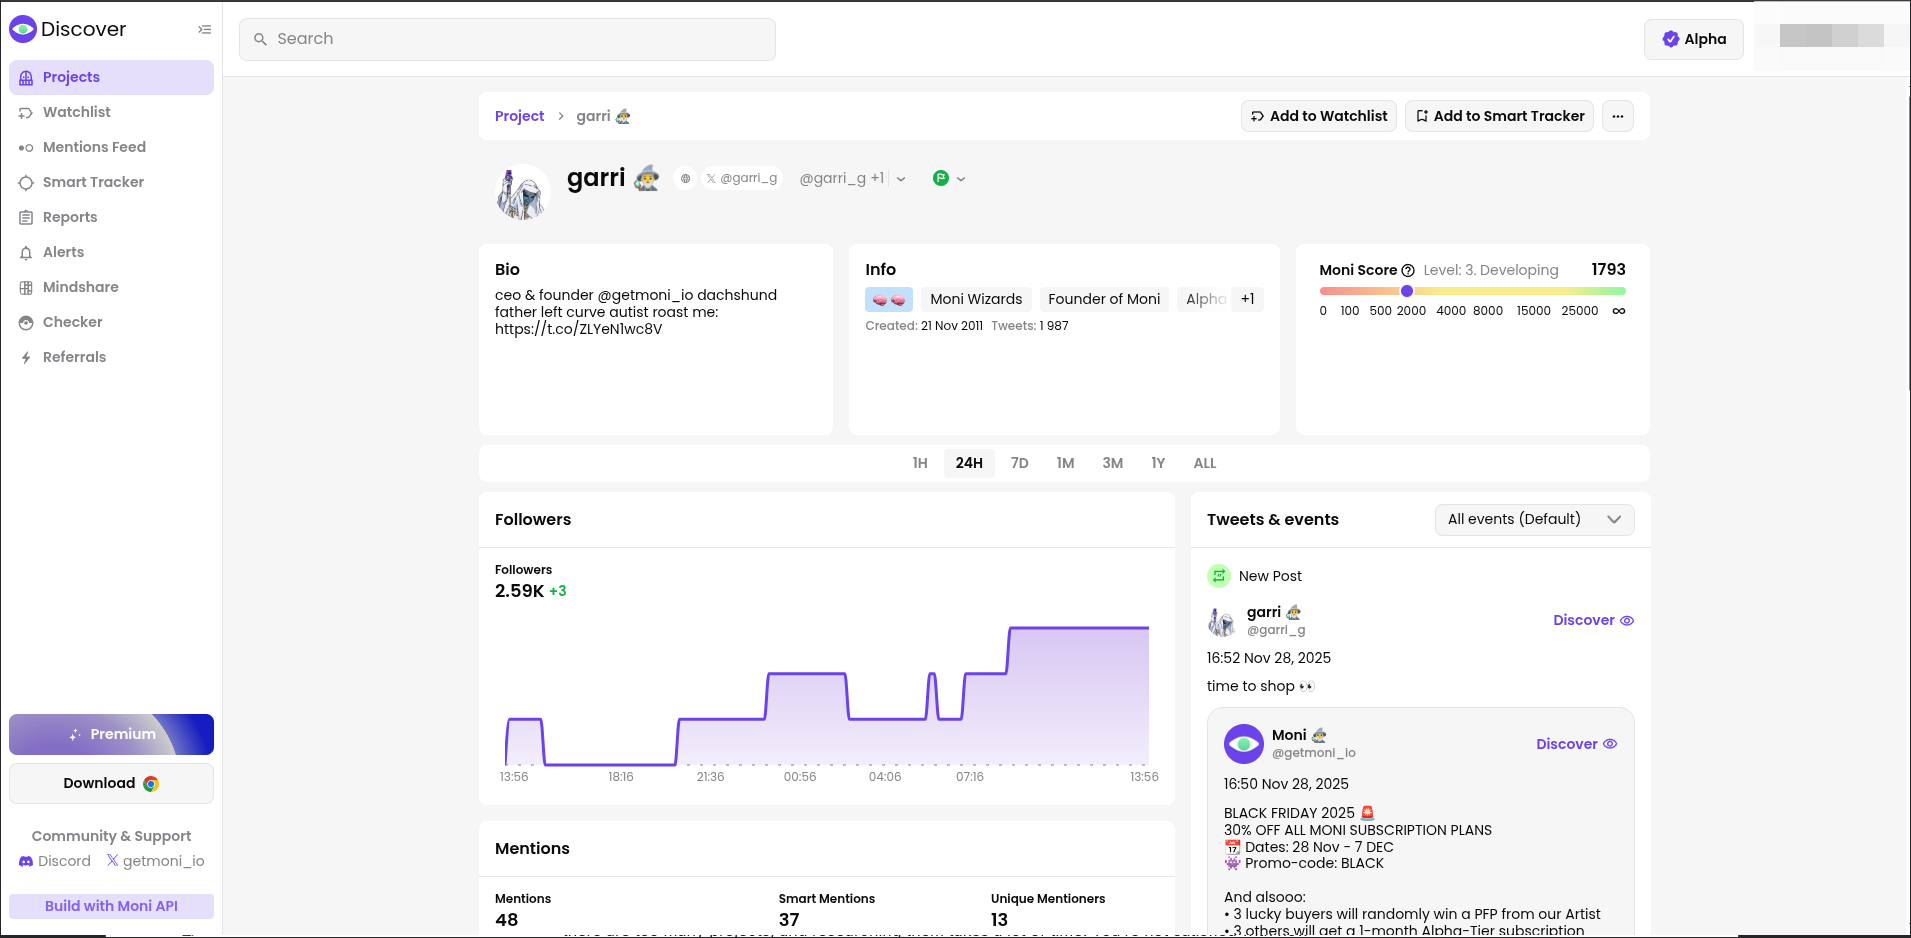The image size is (1911, 938).
Task: Open the Watchlist sidebar item
Action: click(76, 112)
